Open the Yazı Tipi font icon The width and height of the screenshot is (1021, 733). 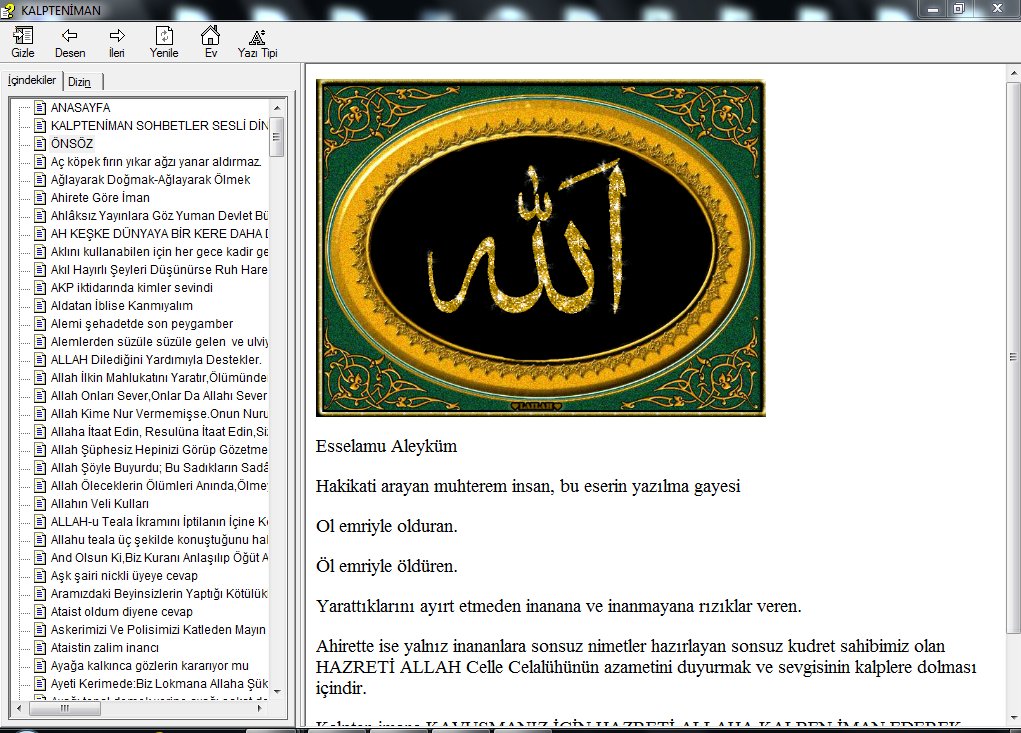(x=257, y=36)
